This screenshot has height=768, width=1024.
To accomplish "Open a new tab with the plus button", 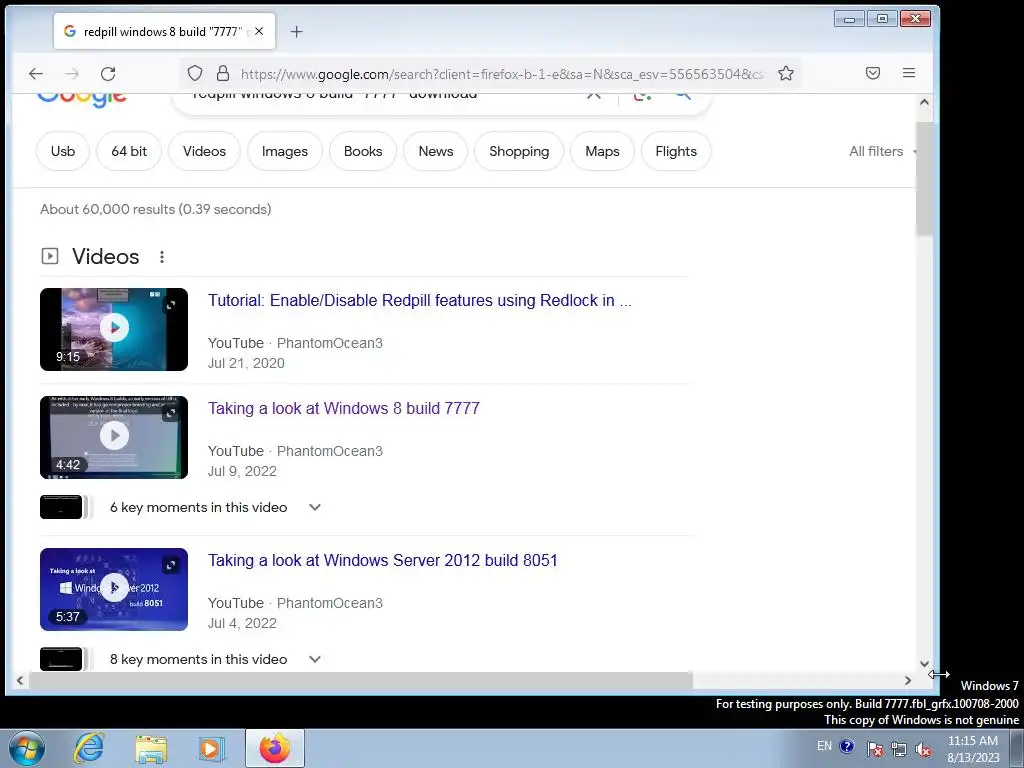I will pyautogui.click(x=296, y=31).
